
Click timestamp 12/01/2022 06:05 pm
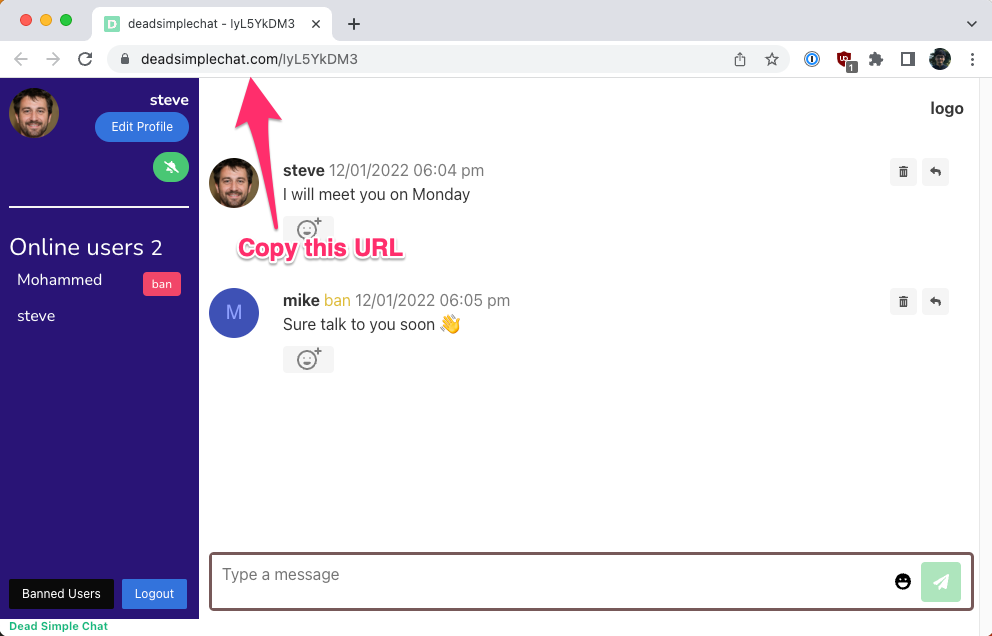point(432,300)
